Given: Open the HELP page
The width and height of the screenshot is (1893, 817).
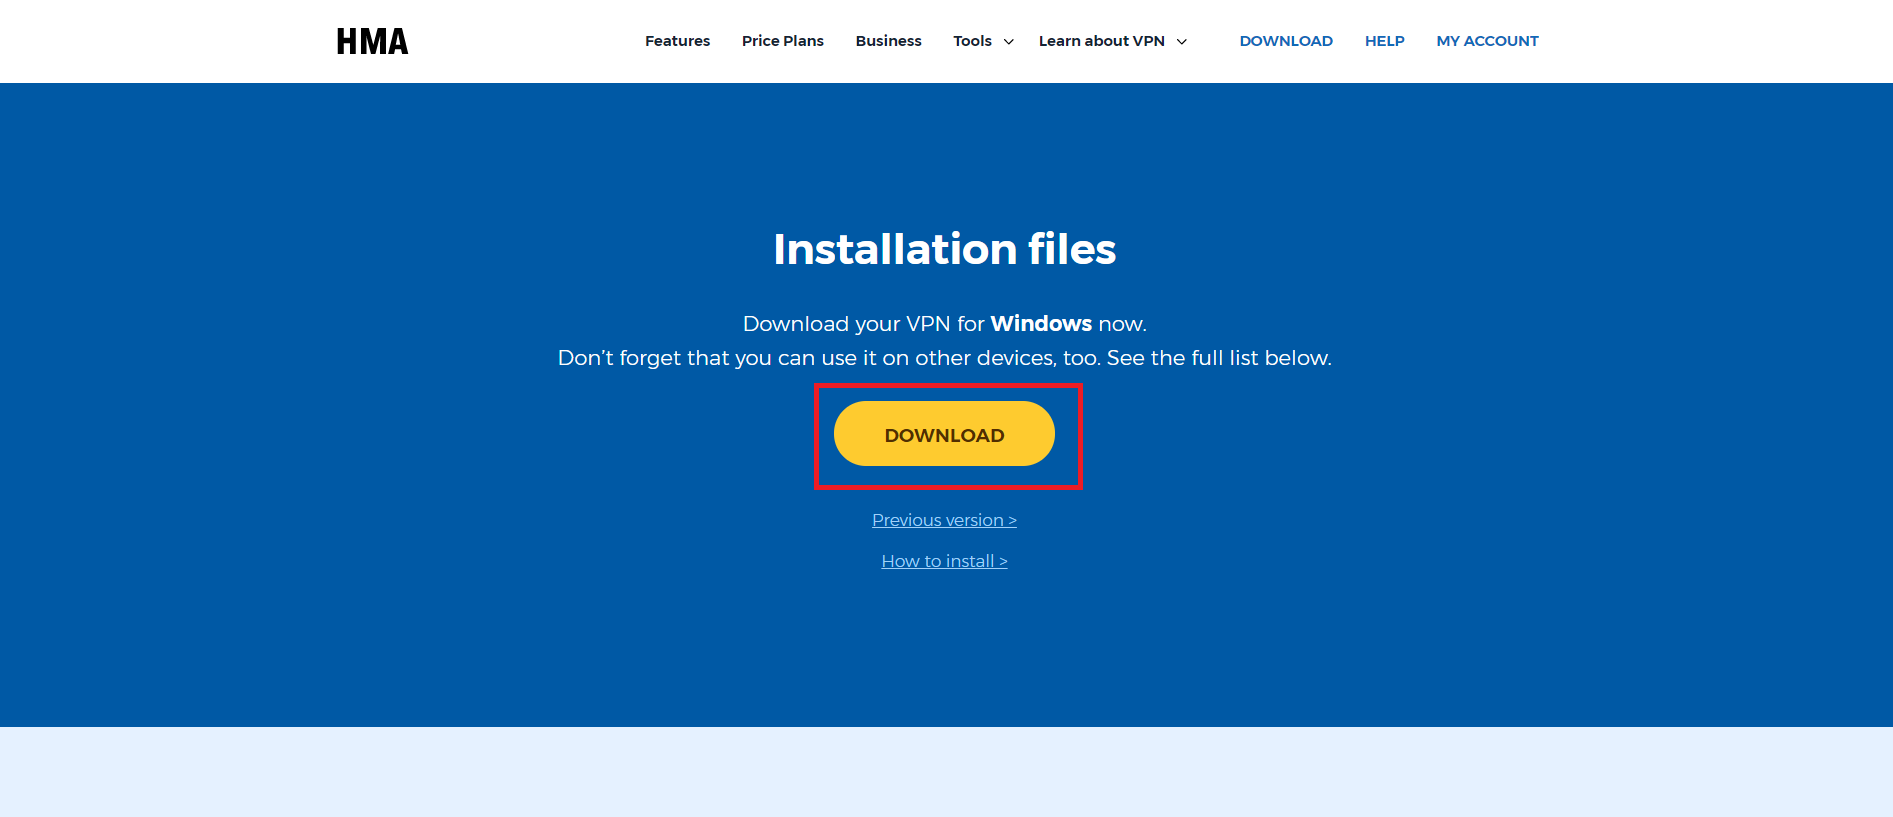Looking at the screenshot, I should 1384,41.
